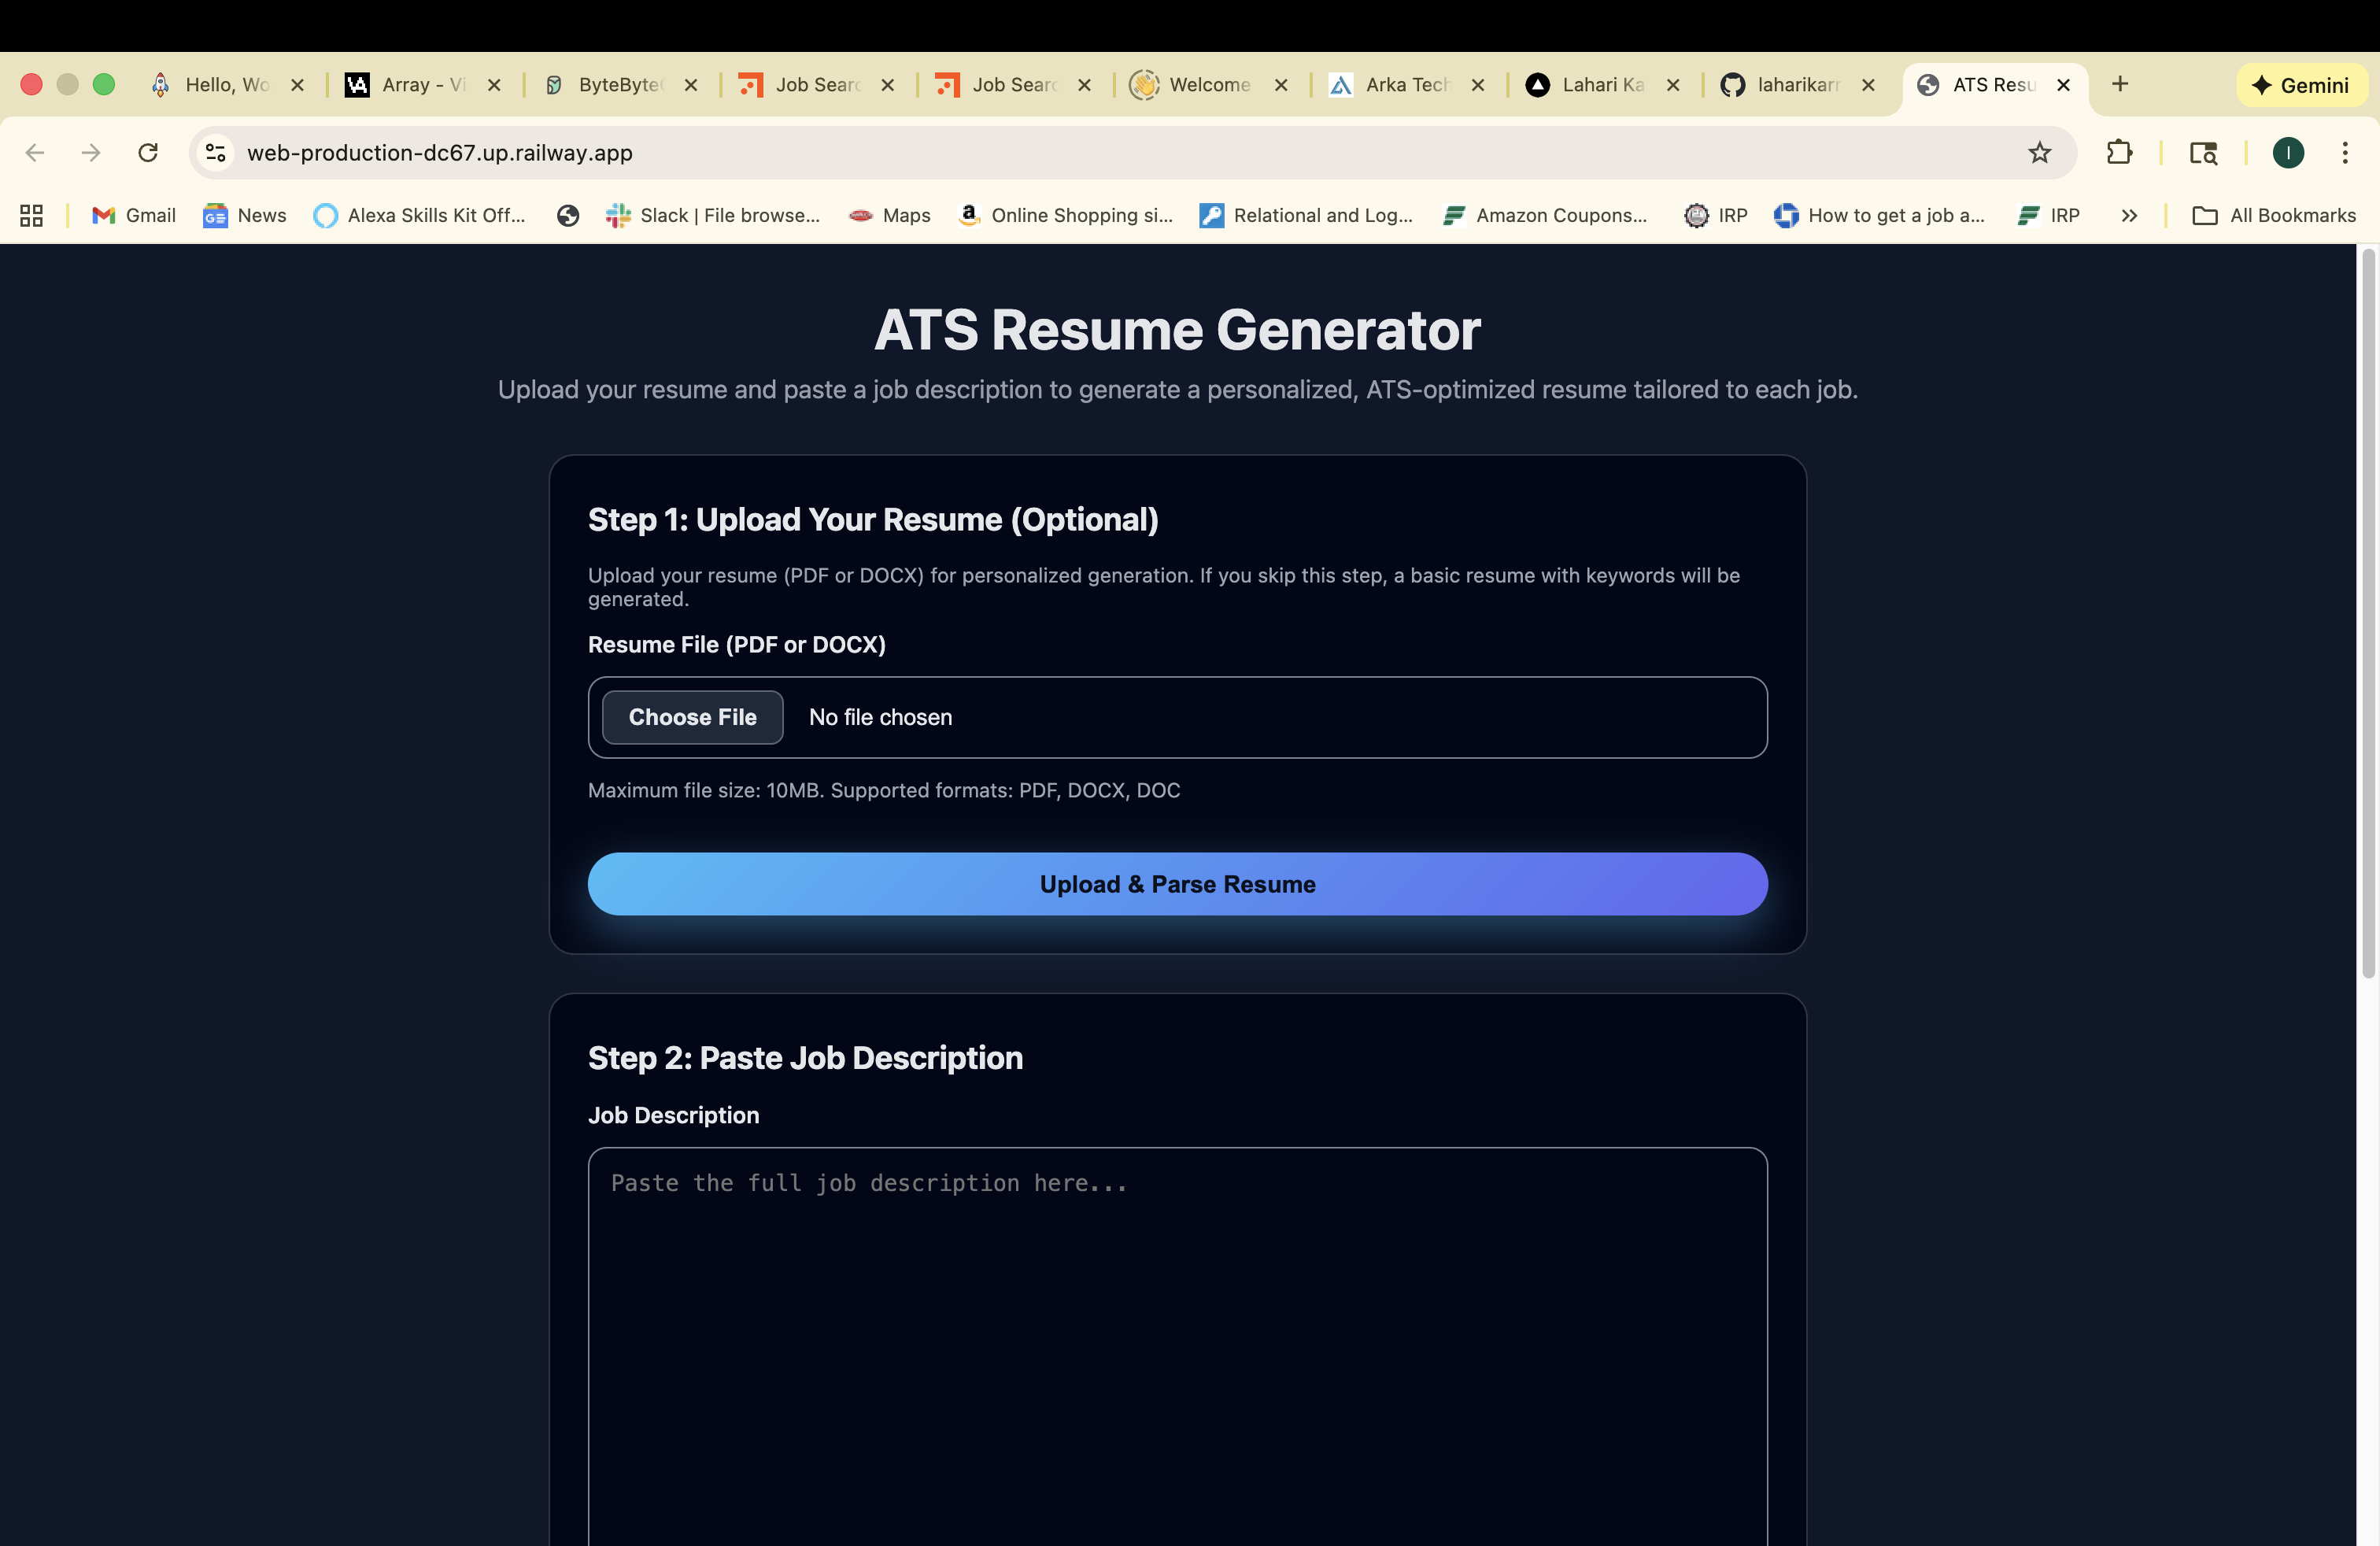The height and width of the screenshot is (1546, 2380).
Task: Open the Maps bookmark
Action: [888, 215]
